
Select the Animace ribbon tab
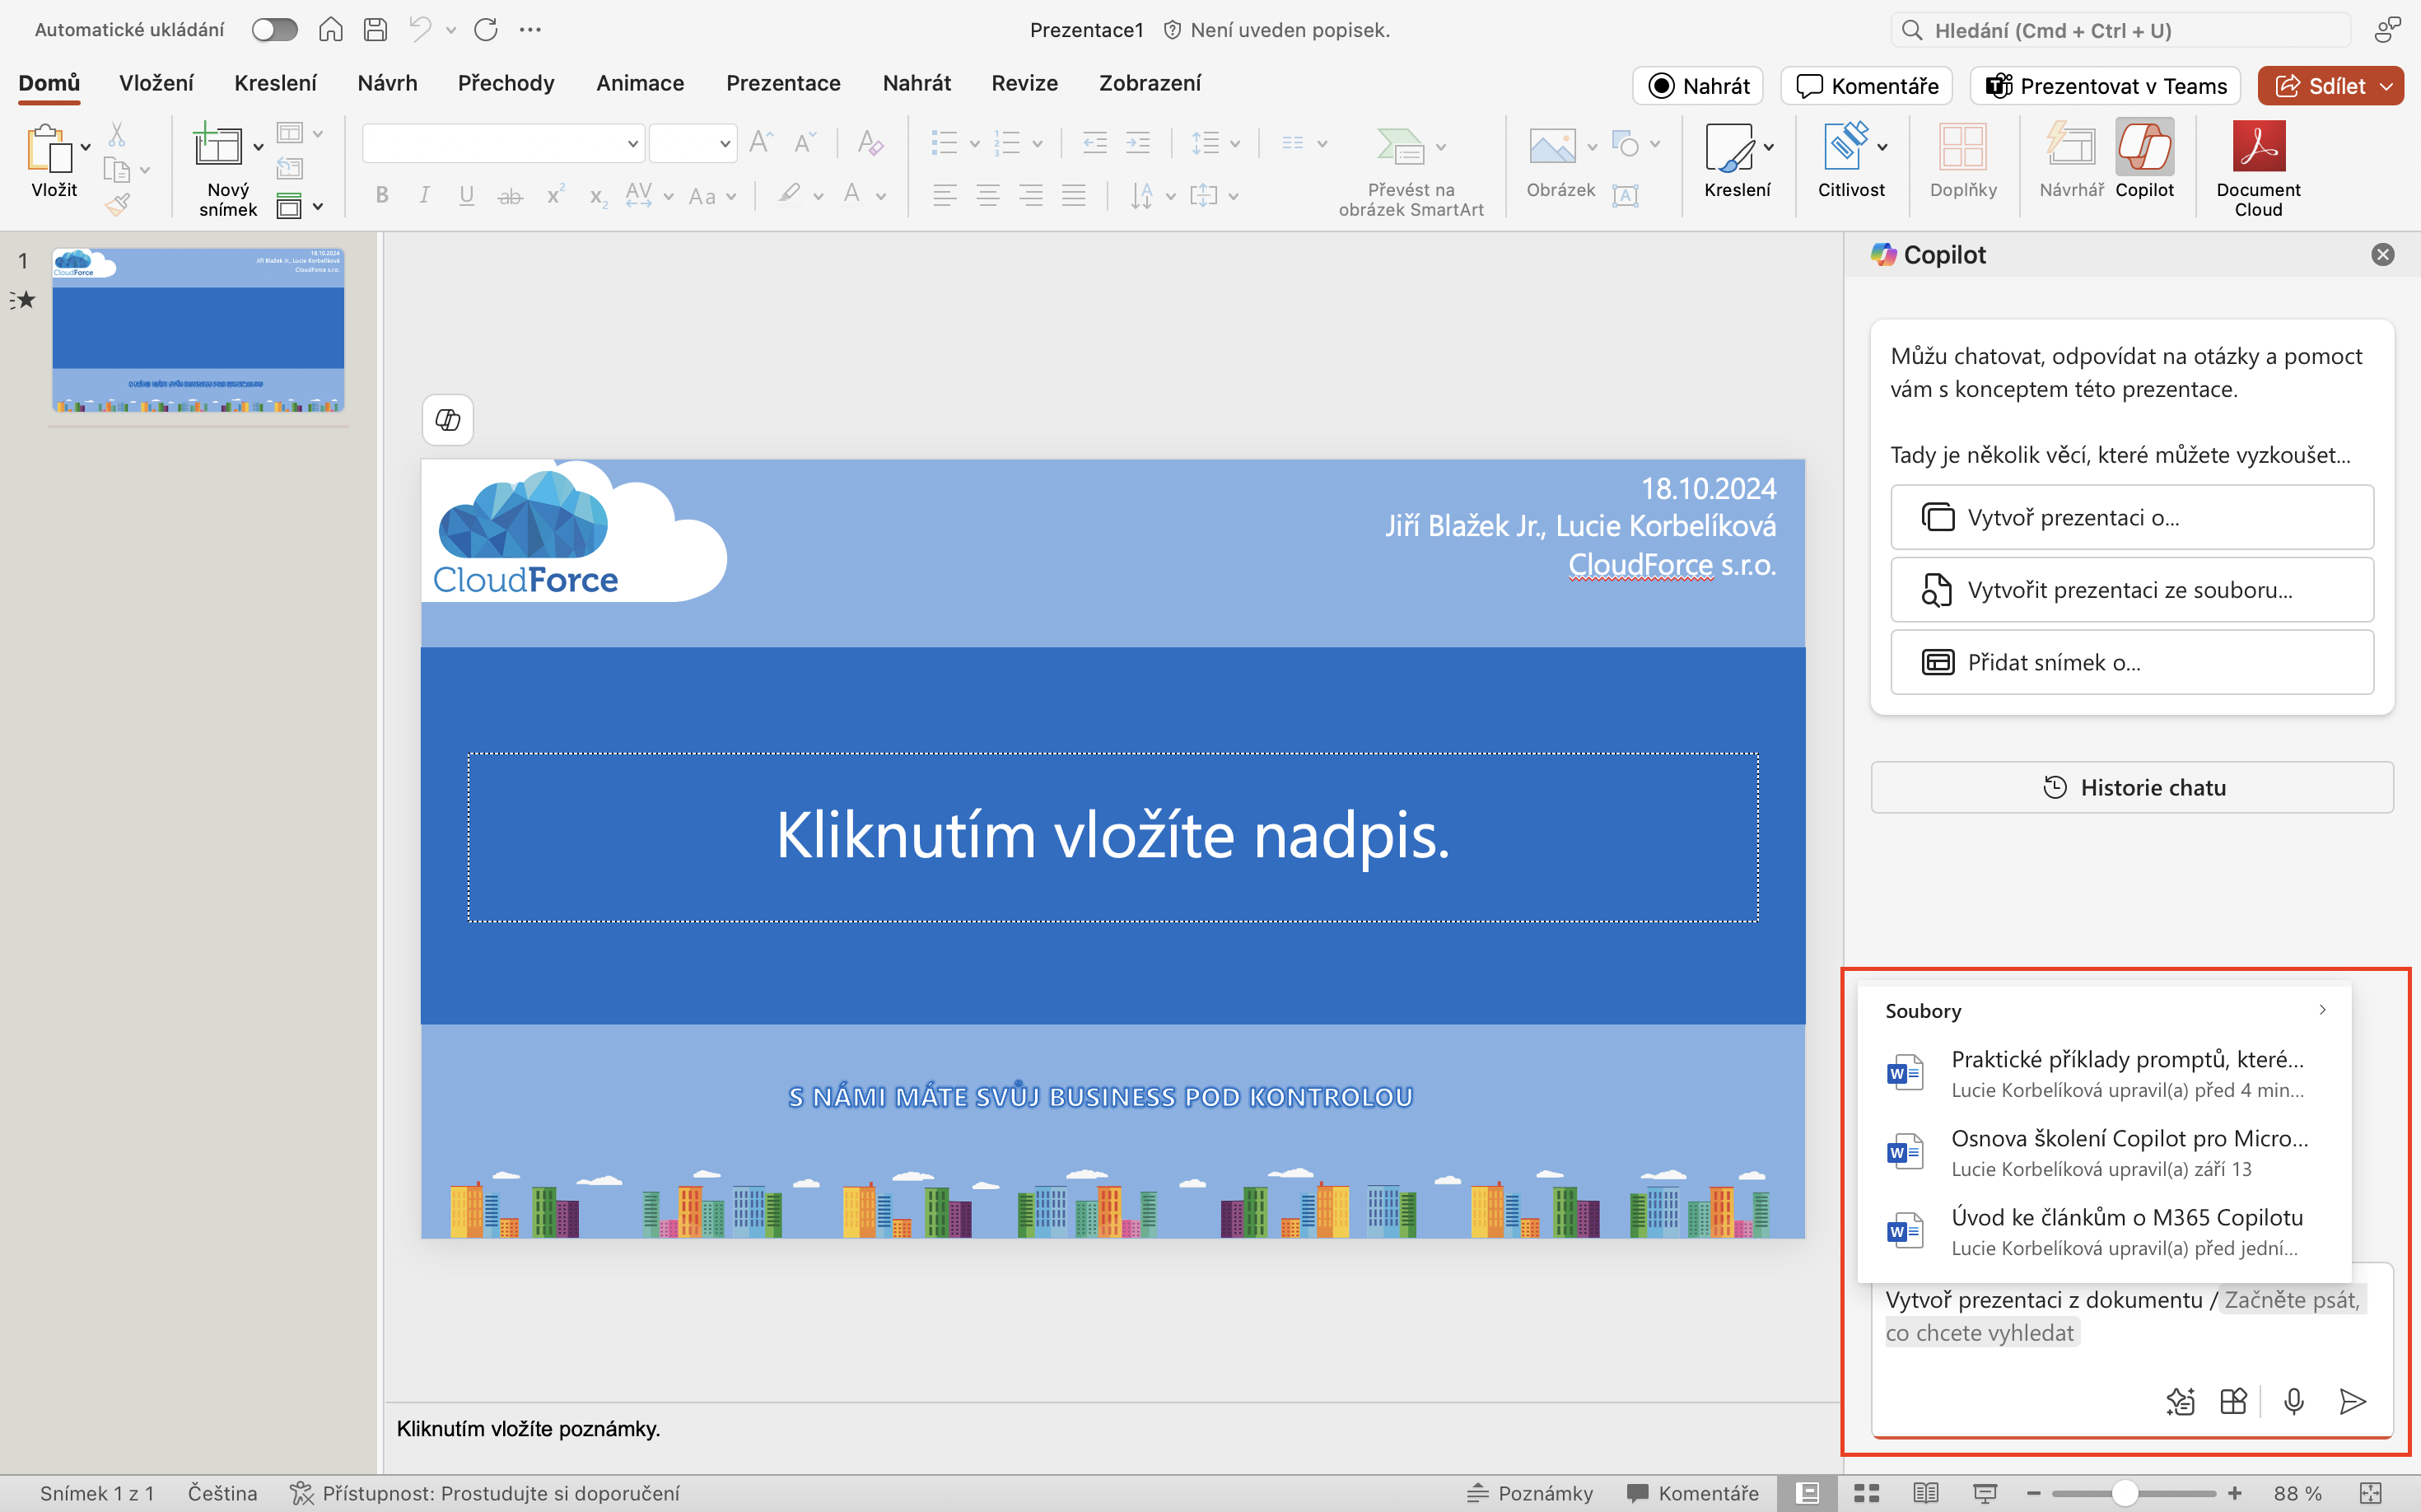click(640, 83)
